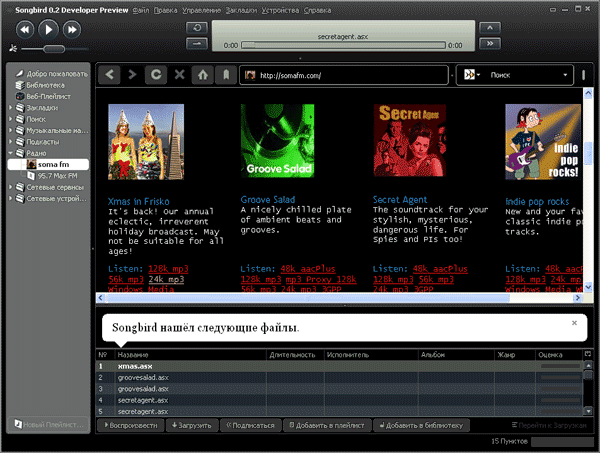Create a playlist with Новый Плейлист
This screenshot has height=453, width=600.
[49, 424]
